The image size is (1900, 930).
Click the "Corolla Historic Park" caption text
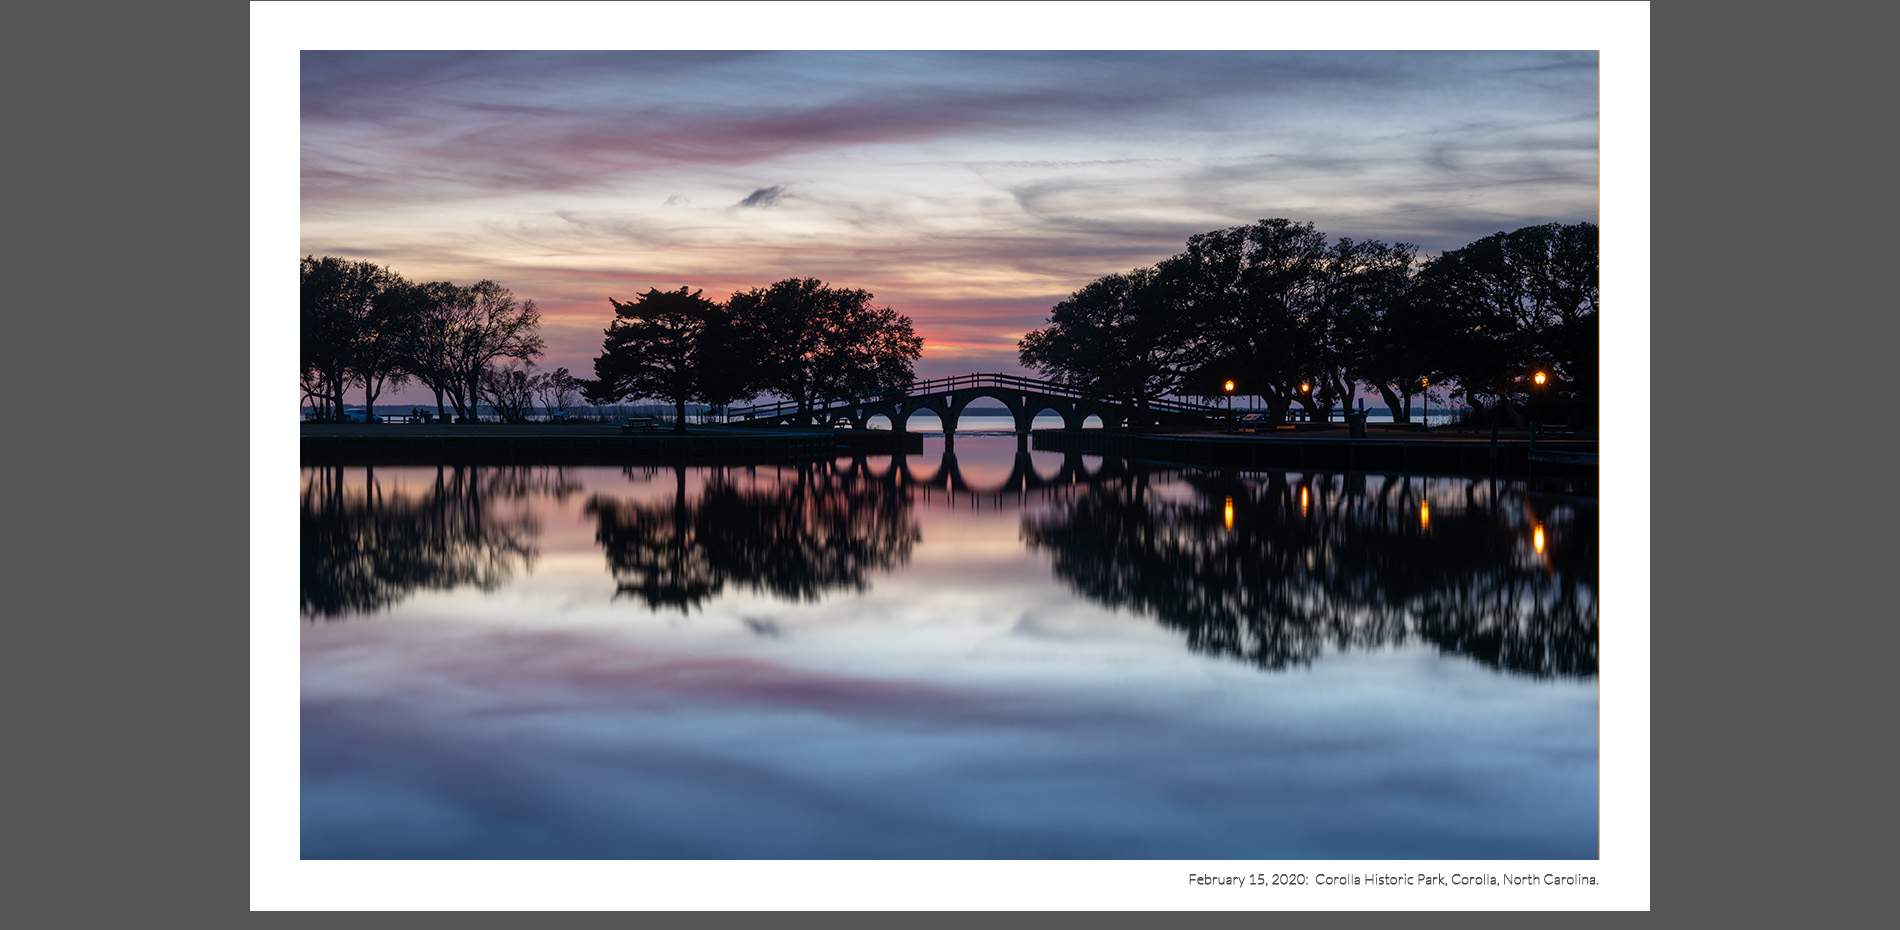point(1379,880)
